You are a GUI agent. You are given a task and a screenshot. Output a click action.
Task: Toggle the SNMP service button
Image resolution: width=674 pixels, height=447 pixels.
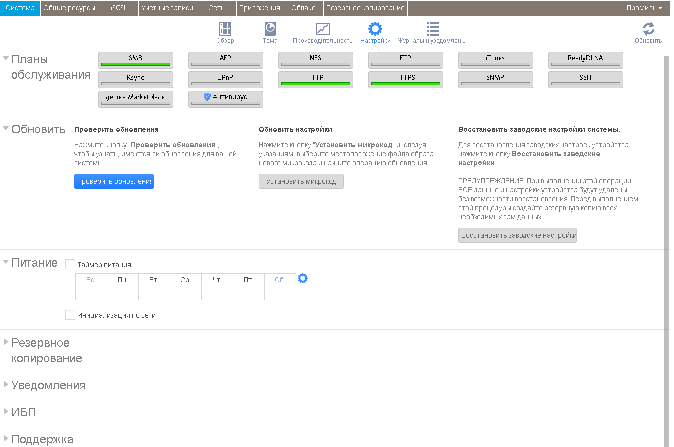pyautogui.click(x=495, y=80)
